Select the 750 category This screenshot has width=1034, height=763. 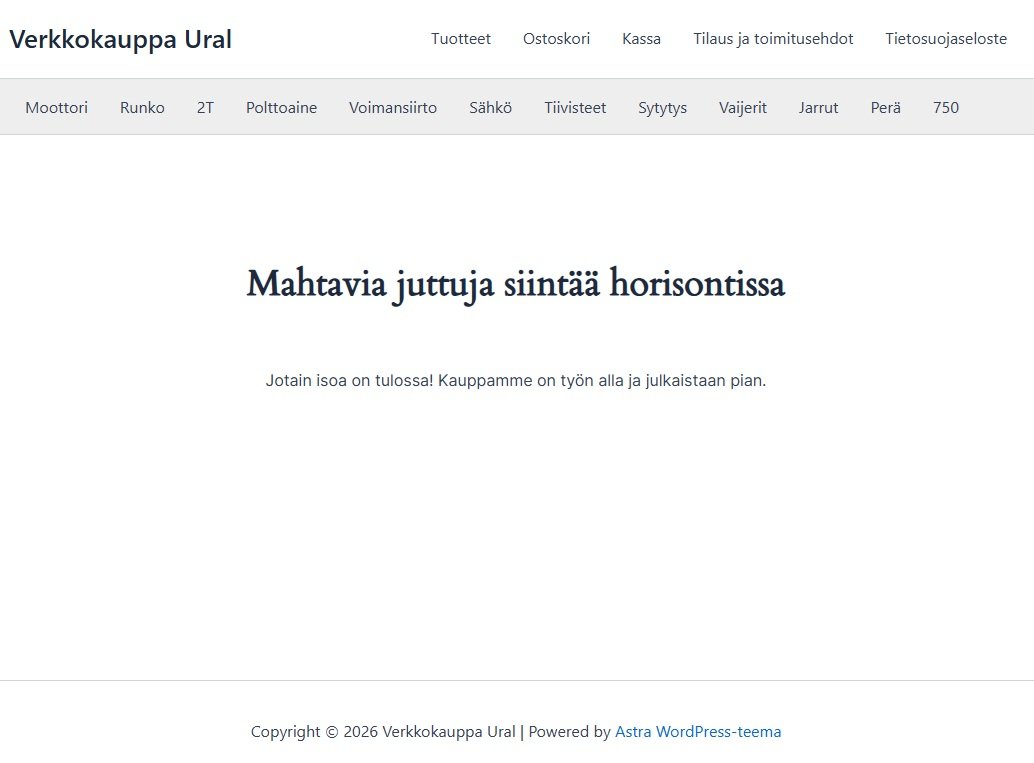pyautogui.click(x=945, y=107)
